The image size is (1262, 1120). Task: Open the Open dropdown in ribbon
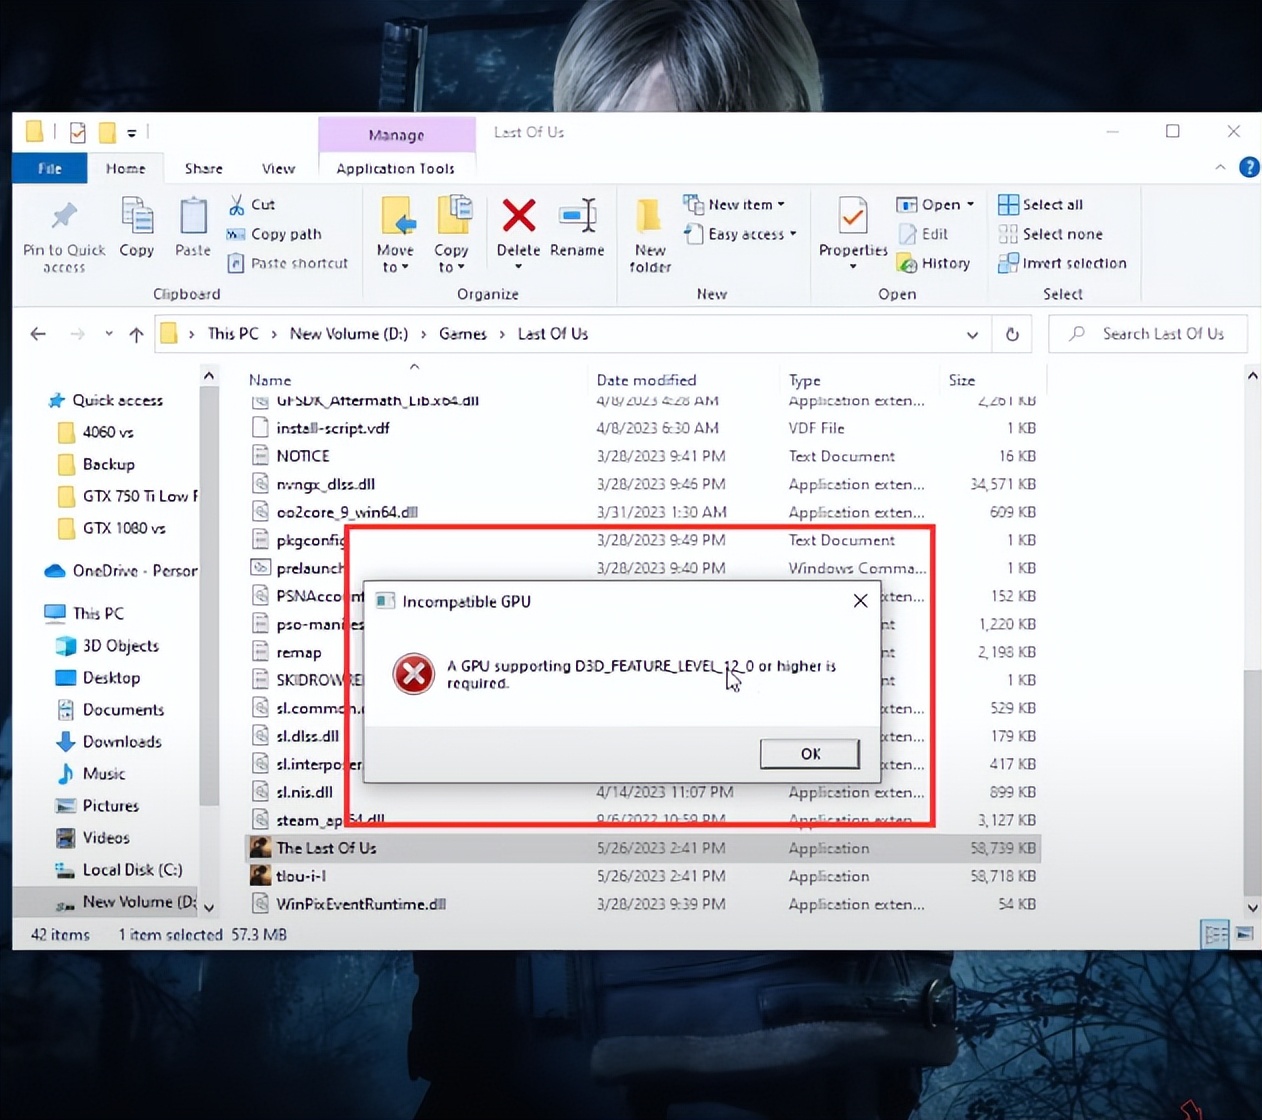935,204
